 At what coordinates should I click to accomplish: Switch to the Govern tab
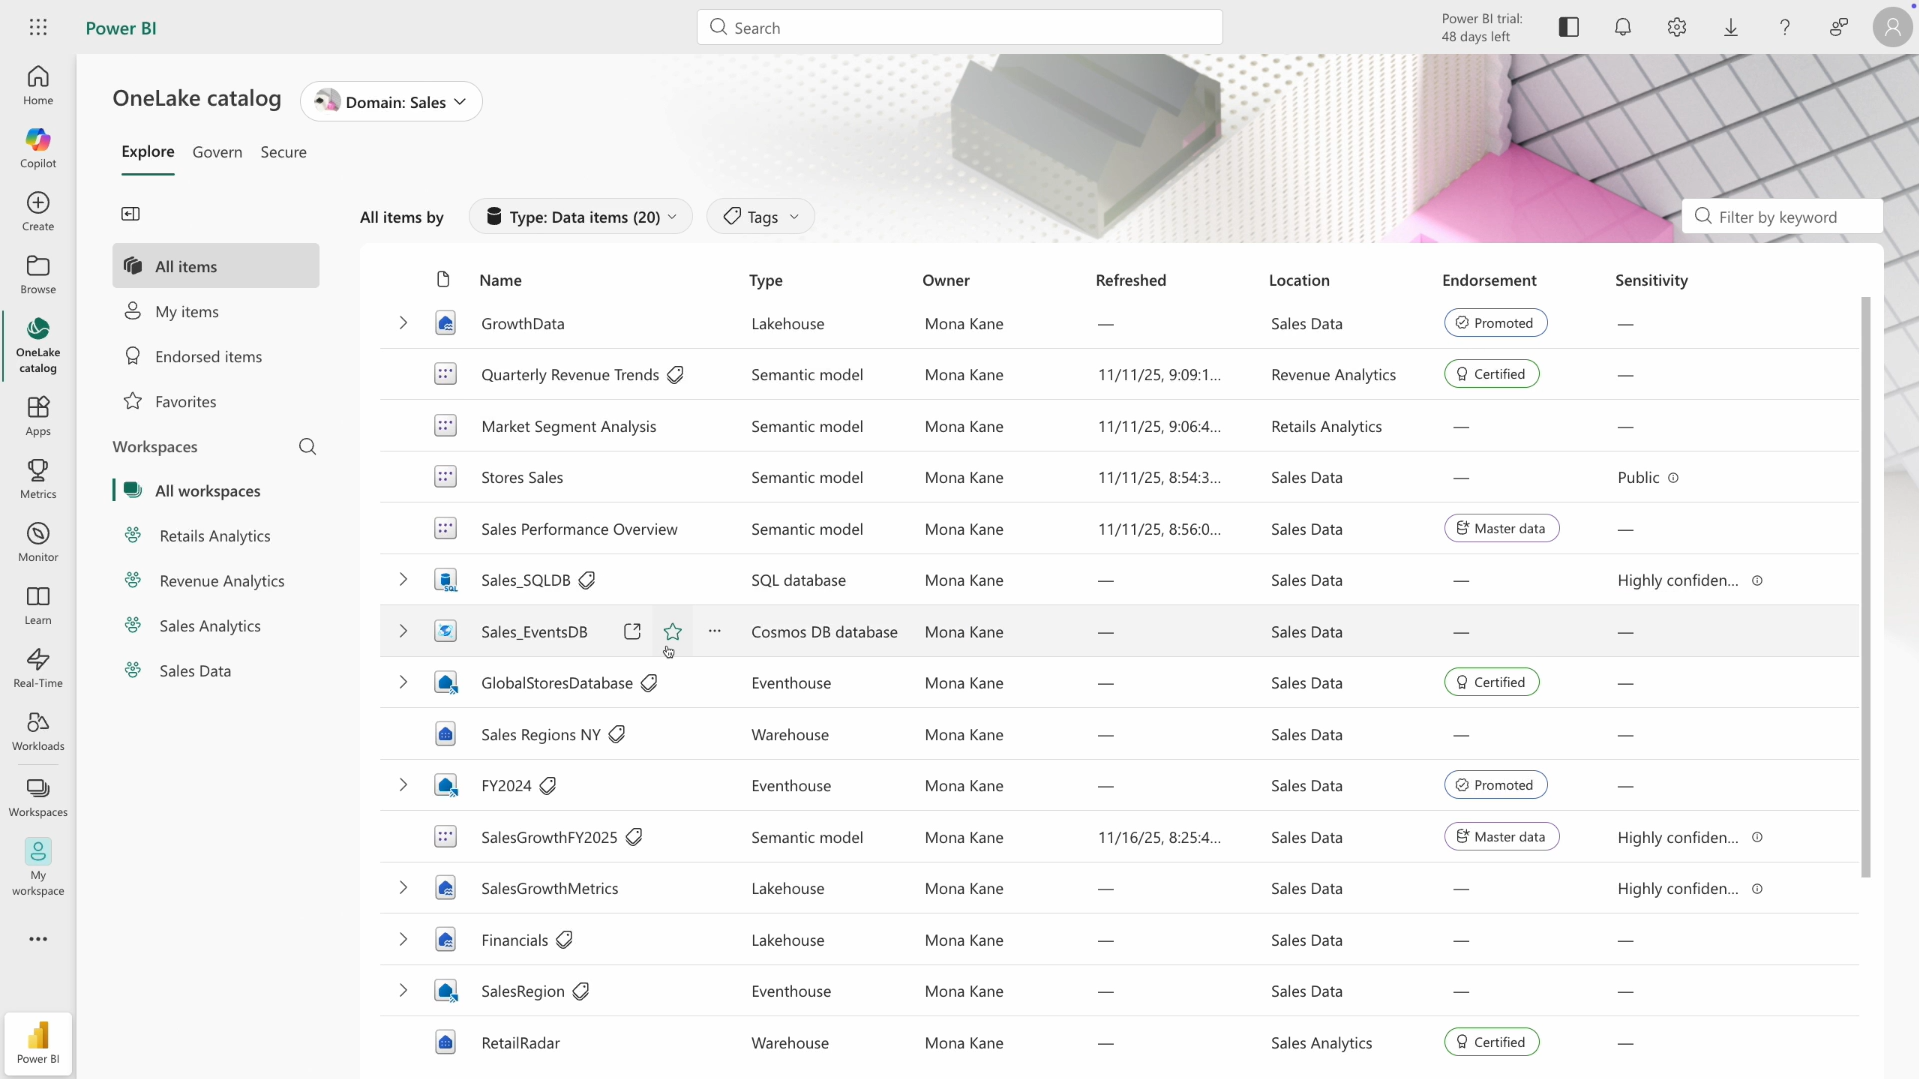tap(217, 152)
